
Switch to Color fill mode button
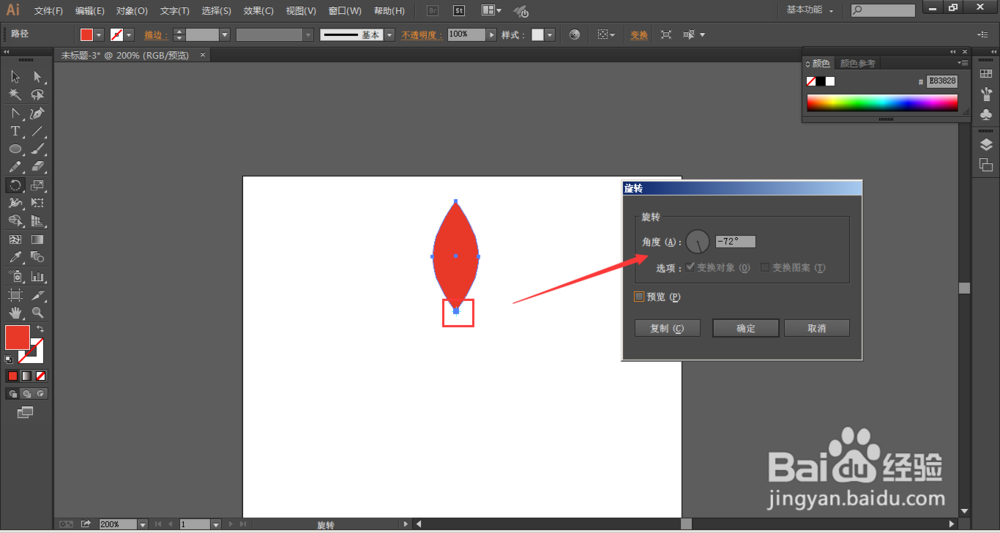coord(13,376)
